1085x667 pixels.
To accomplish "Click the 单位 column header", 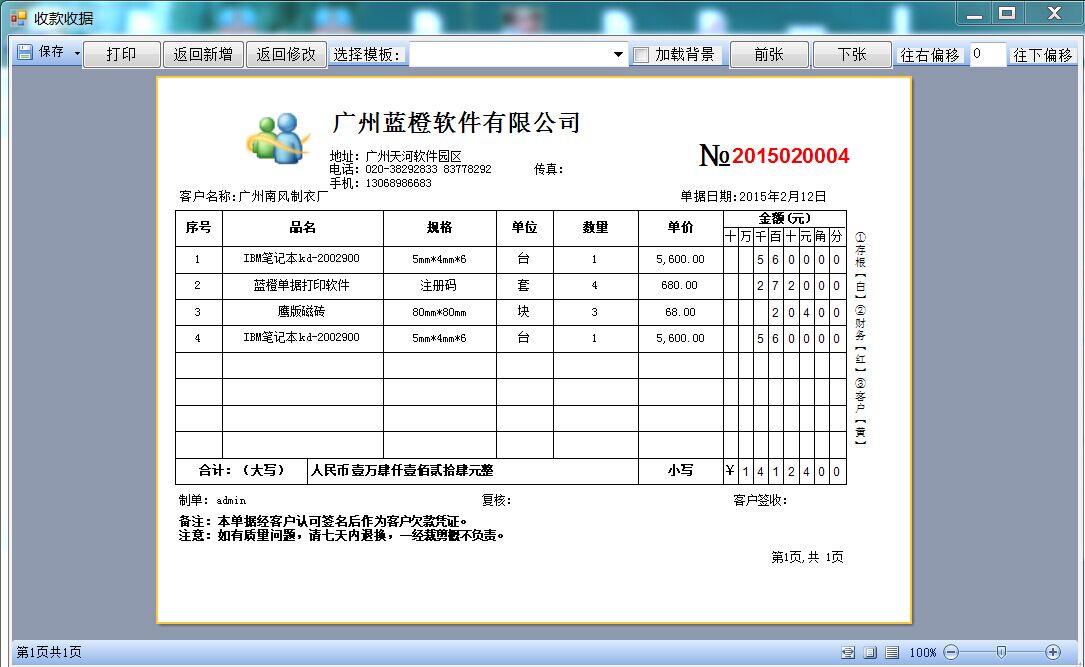I will [x=525, y=228].
